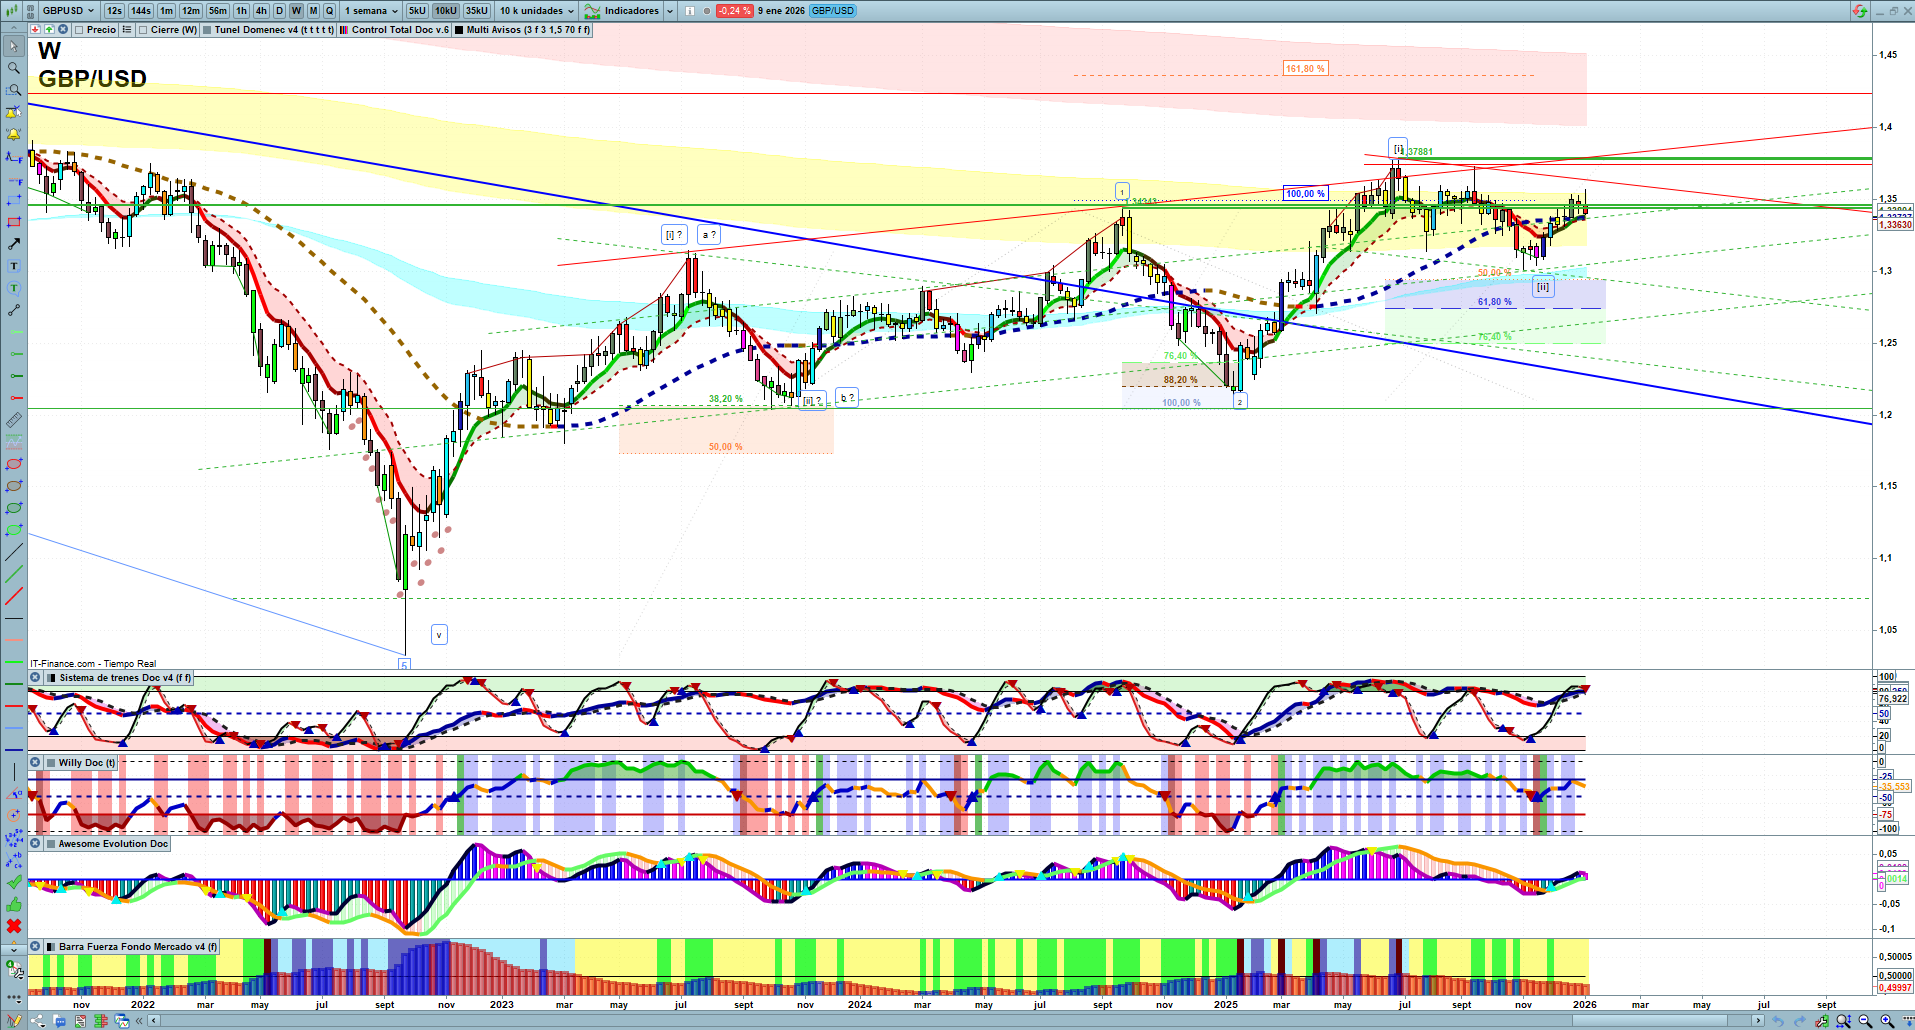Open Willy Doc indicator settings icon
Screen dimensions: 1915x1030
point(35,763)
